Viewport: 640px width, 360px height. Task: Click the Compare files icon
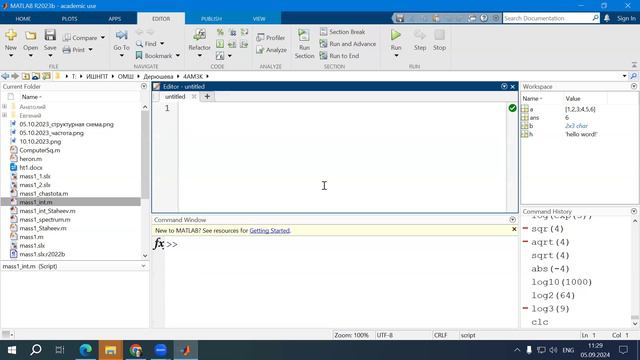point(67,38)
